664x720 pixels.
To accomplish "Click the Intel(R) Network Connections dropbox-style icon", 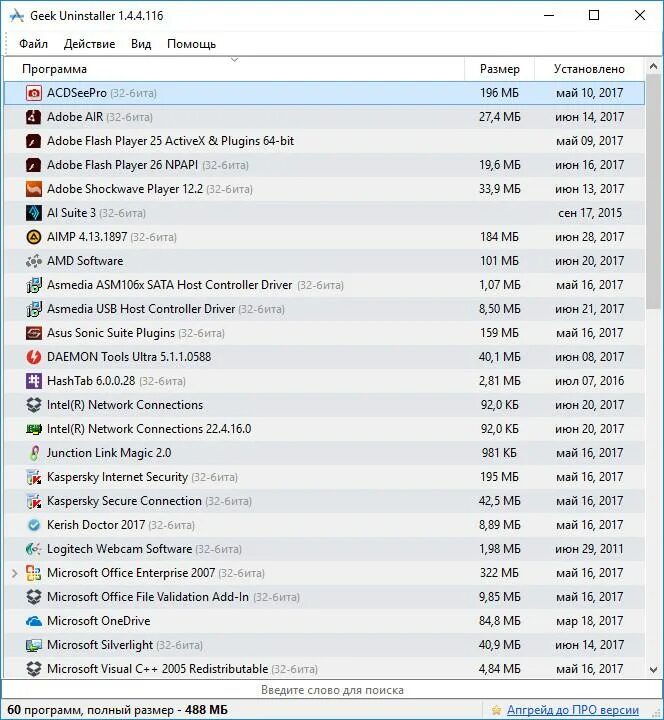I will pos(34,405).
